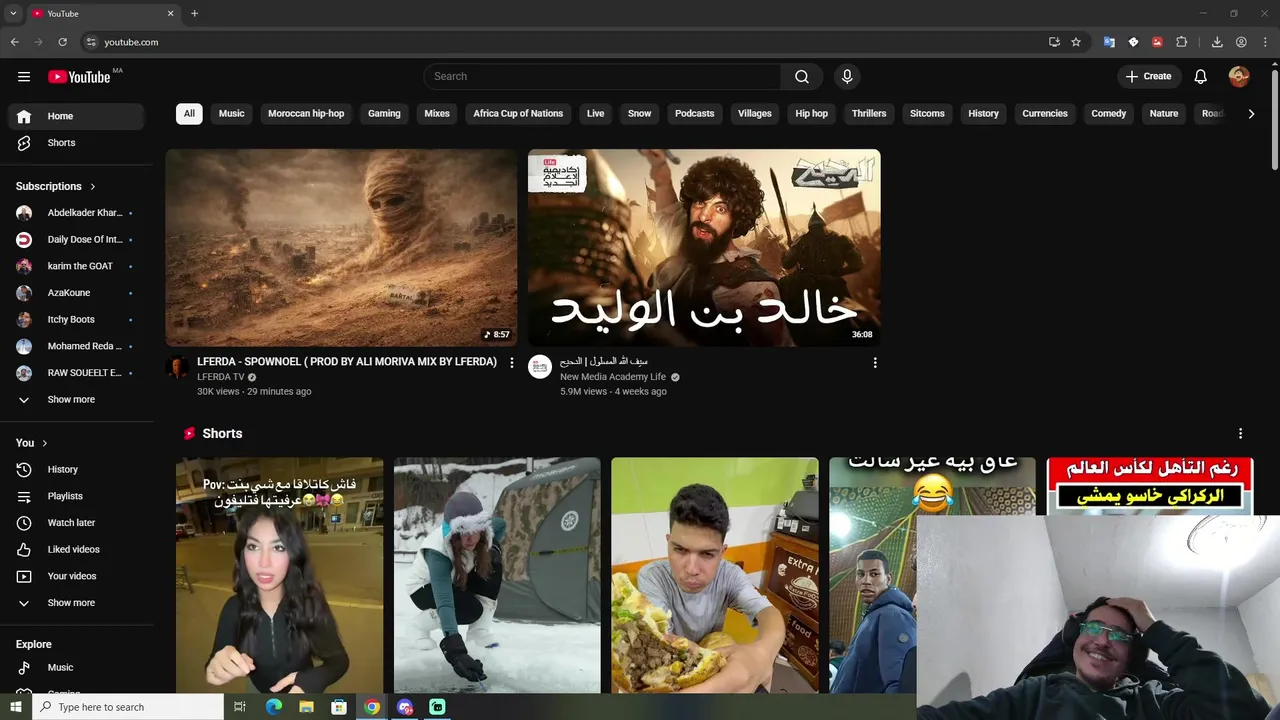The height and width of the screenshot is (720, 1280).
Task: Open Your videos
Action: click(x=76, y=576)
